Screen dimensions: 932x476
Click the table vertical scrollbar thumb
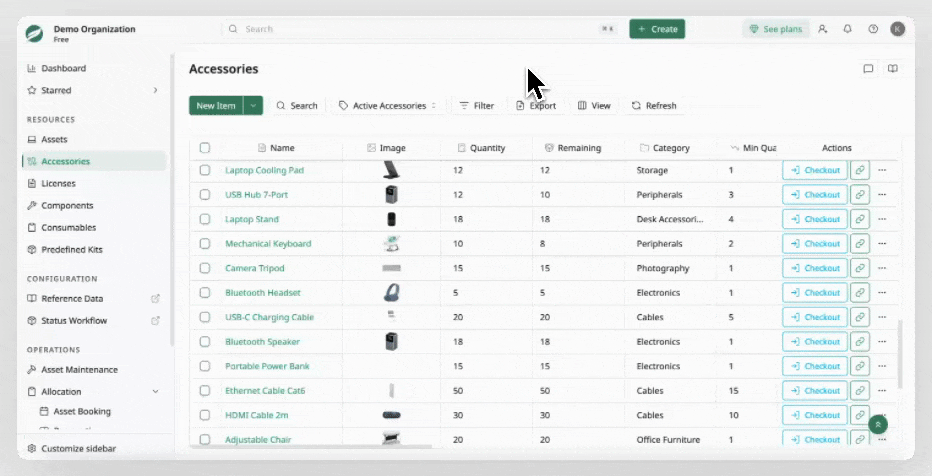click(x=900, y=354)
